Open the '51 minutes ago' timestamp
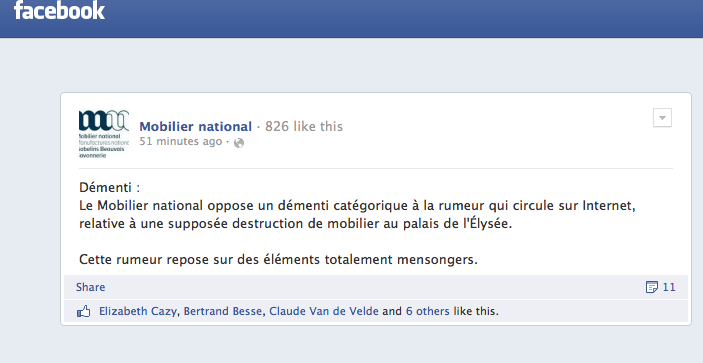 [181, 141]
